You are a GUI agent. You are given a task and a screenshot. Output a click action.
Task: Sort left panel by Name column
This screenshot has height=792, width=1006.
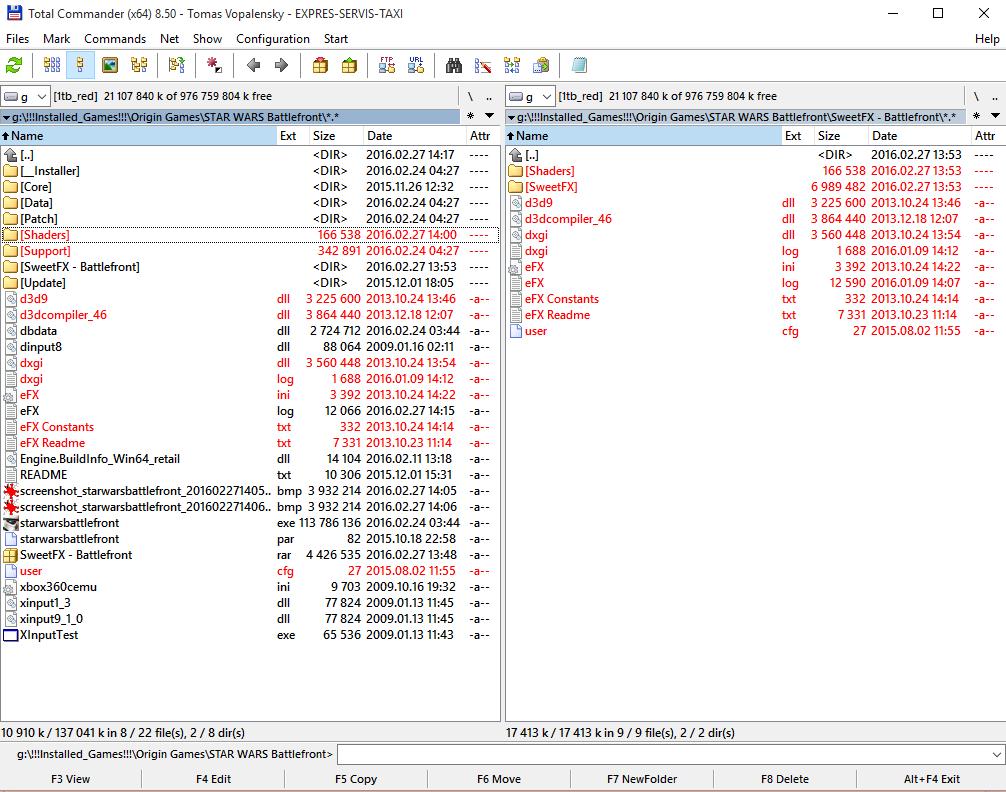click(x=139, y=136)
